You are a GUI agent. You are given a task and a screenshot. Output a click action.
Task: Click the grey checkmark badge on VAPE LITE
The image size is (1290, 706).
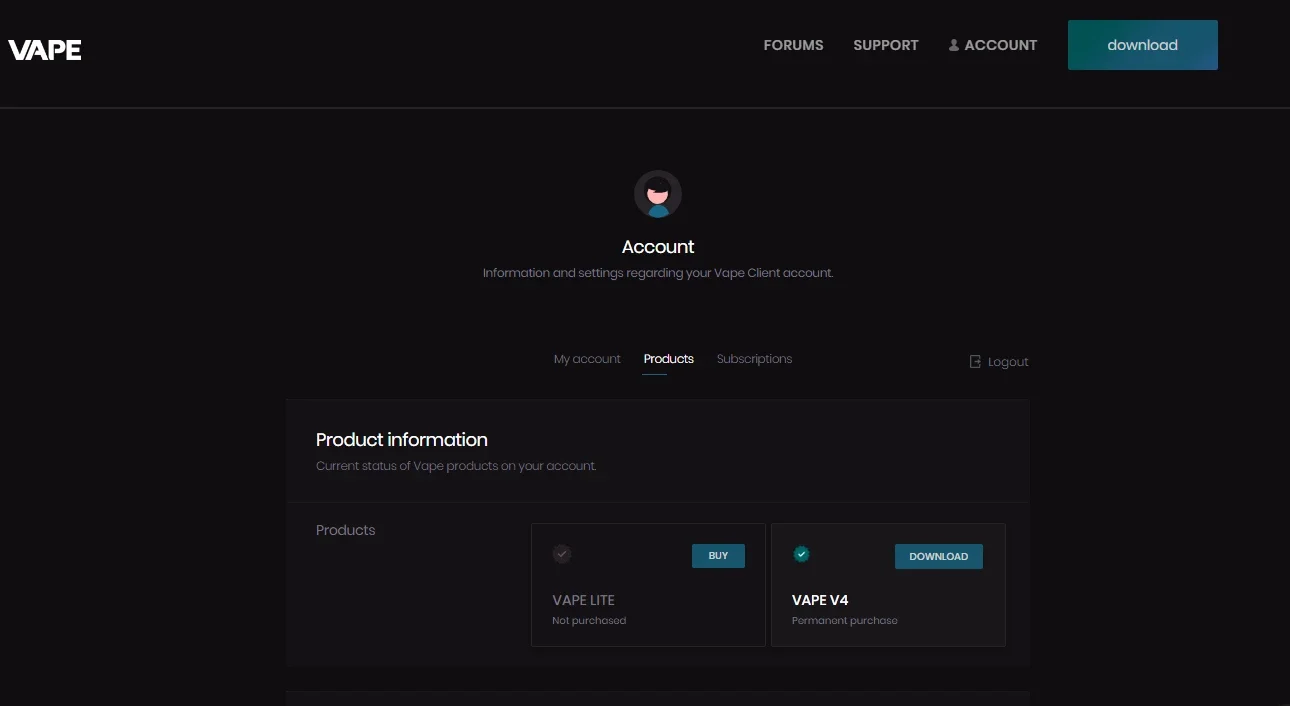point(562,554)
